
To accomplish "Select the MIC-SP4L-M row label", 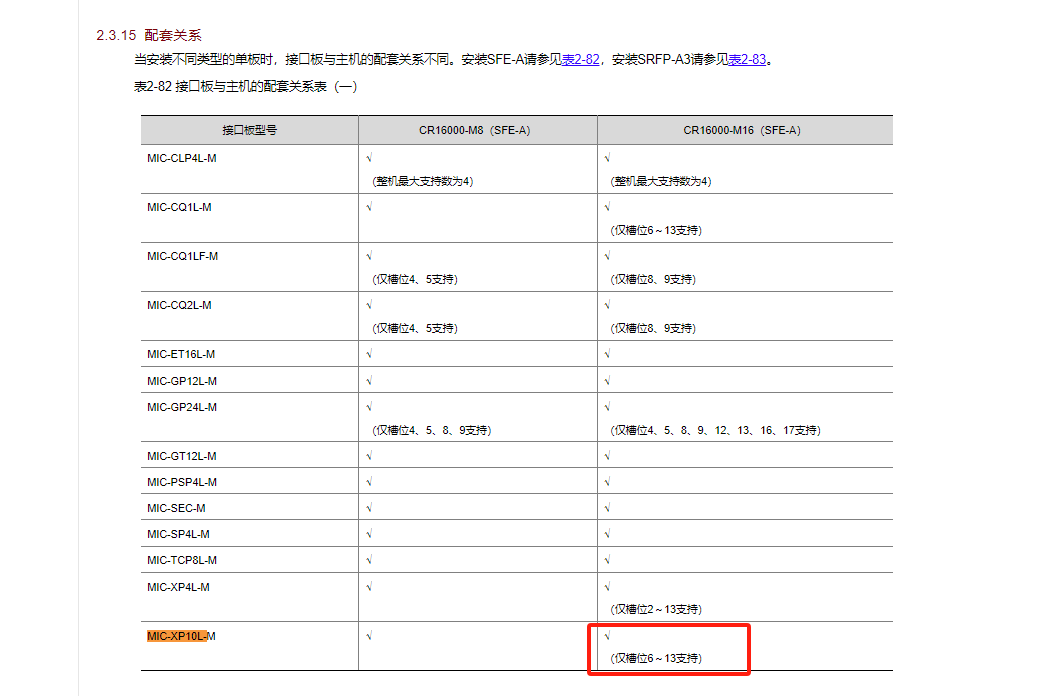I will coord(178,534).
